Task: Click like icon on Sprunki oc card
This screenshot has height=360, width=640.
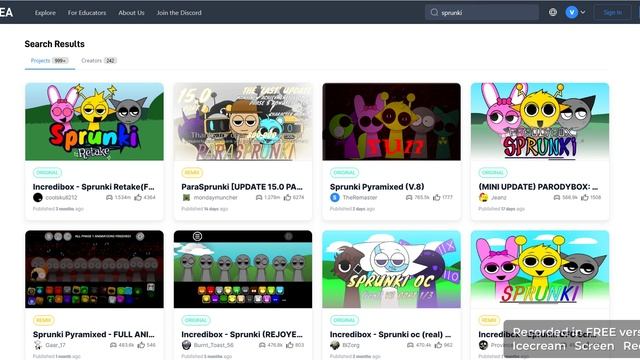Action: coord(438,345)
